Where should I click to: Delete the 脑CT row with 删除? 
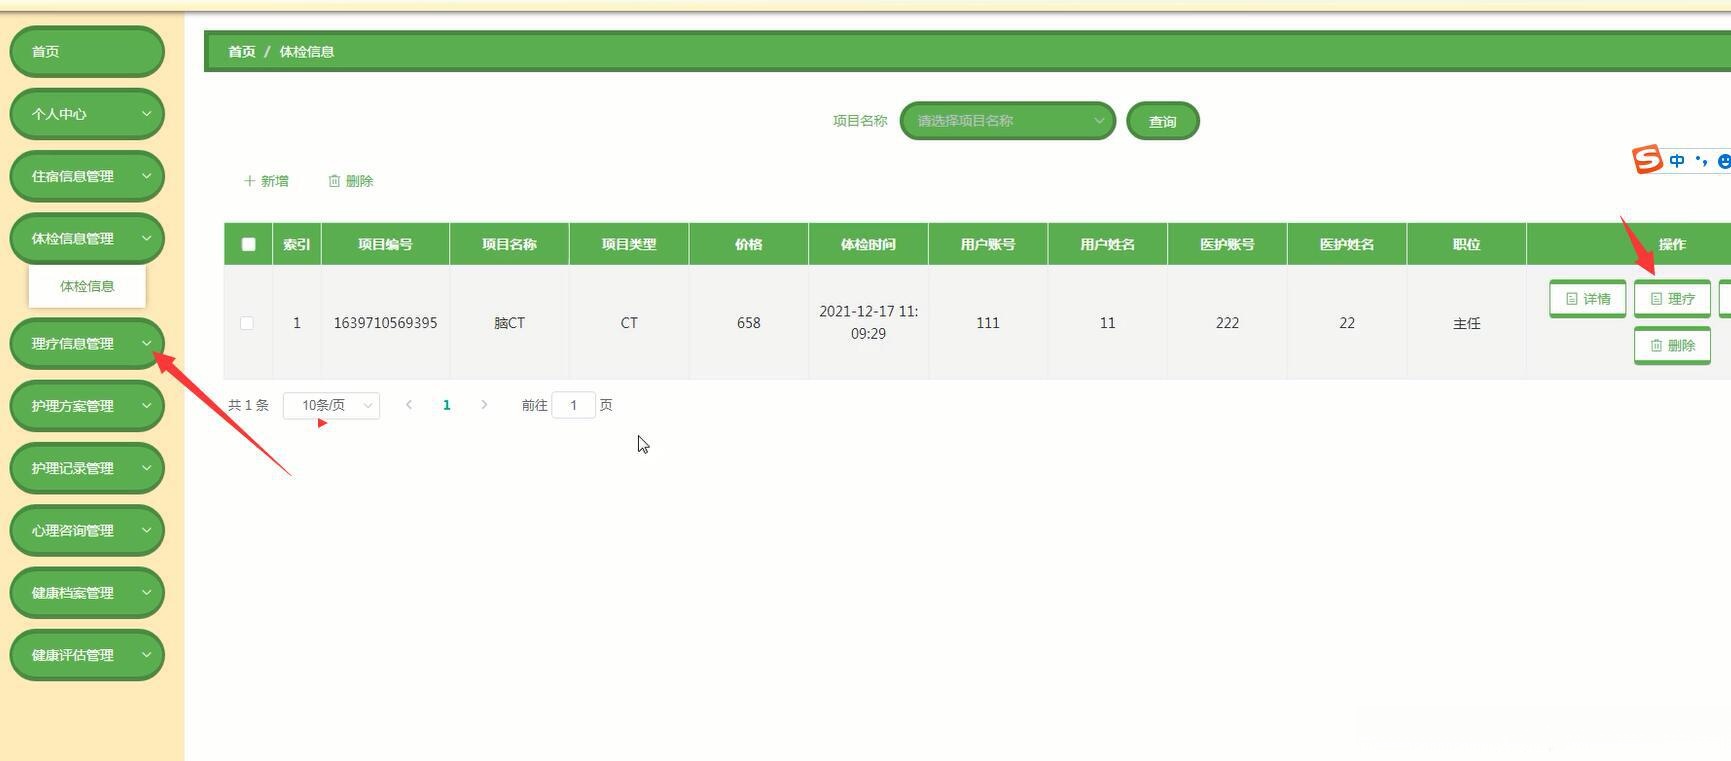[1672, 346]
